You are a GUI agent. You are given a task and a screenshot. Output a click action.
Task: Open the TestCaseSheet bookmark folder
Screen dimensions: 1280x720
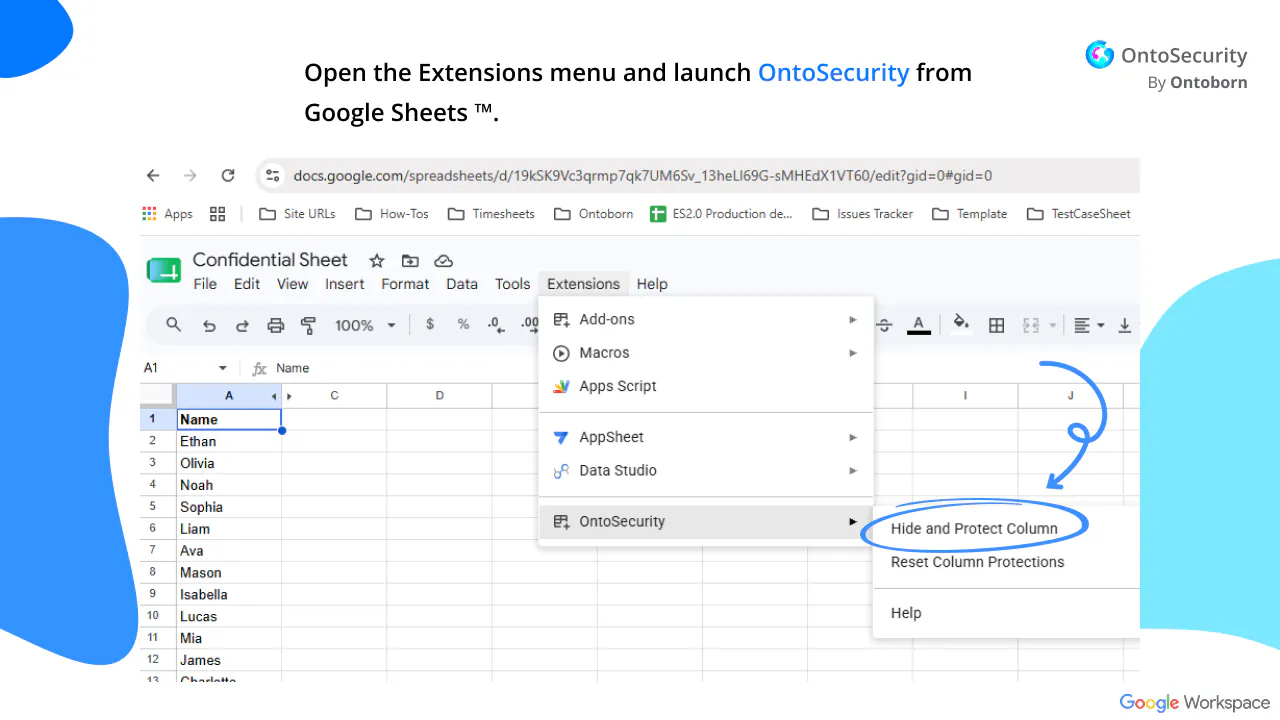[1078, 214]
